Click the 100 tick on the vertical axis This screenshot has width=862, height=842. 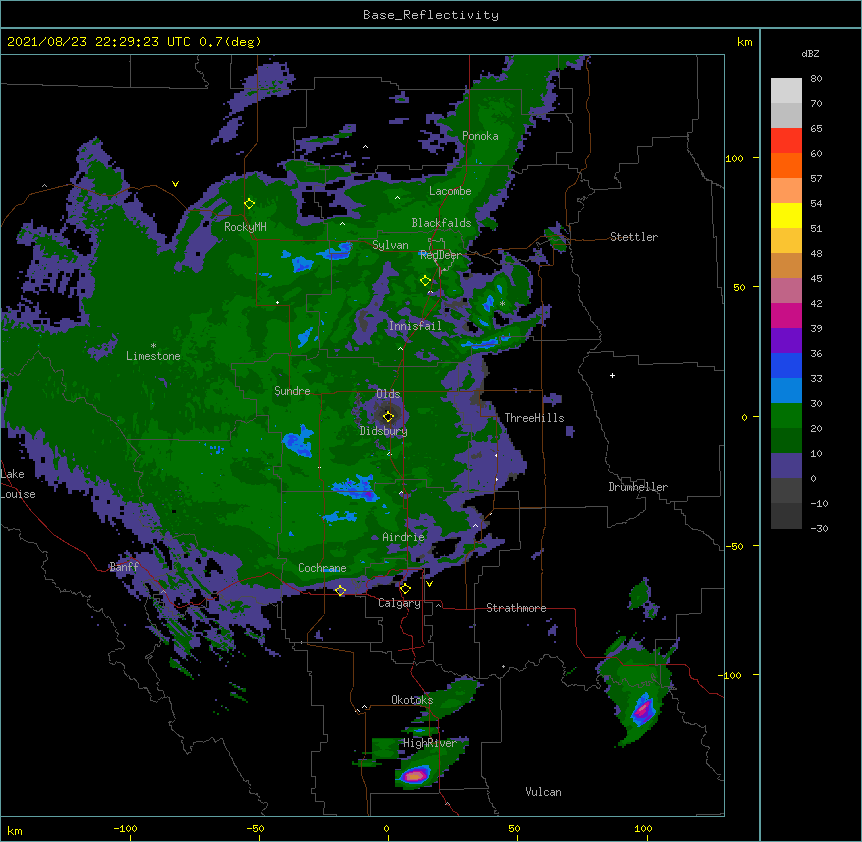pyautogui.click(x=734, y=158)
